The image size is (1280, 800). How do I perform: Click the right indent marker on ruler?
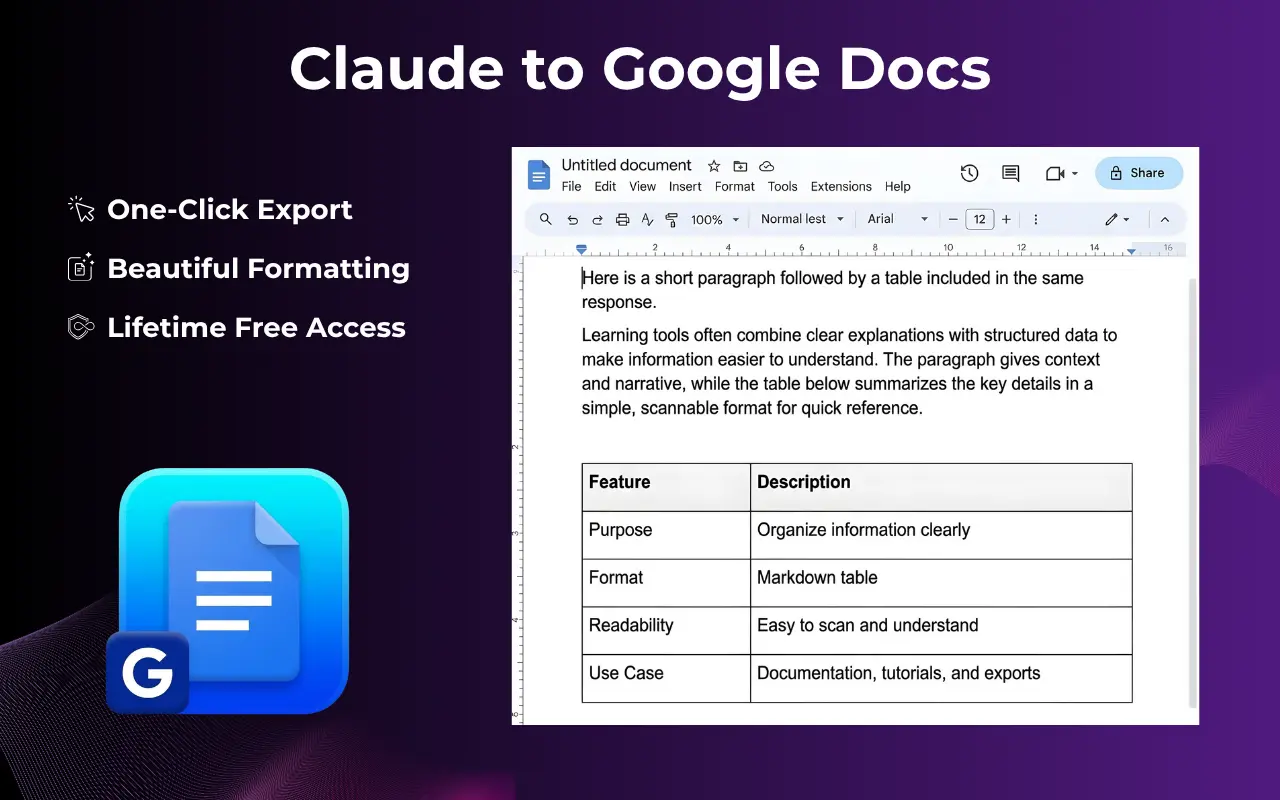point(1131,251)
